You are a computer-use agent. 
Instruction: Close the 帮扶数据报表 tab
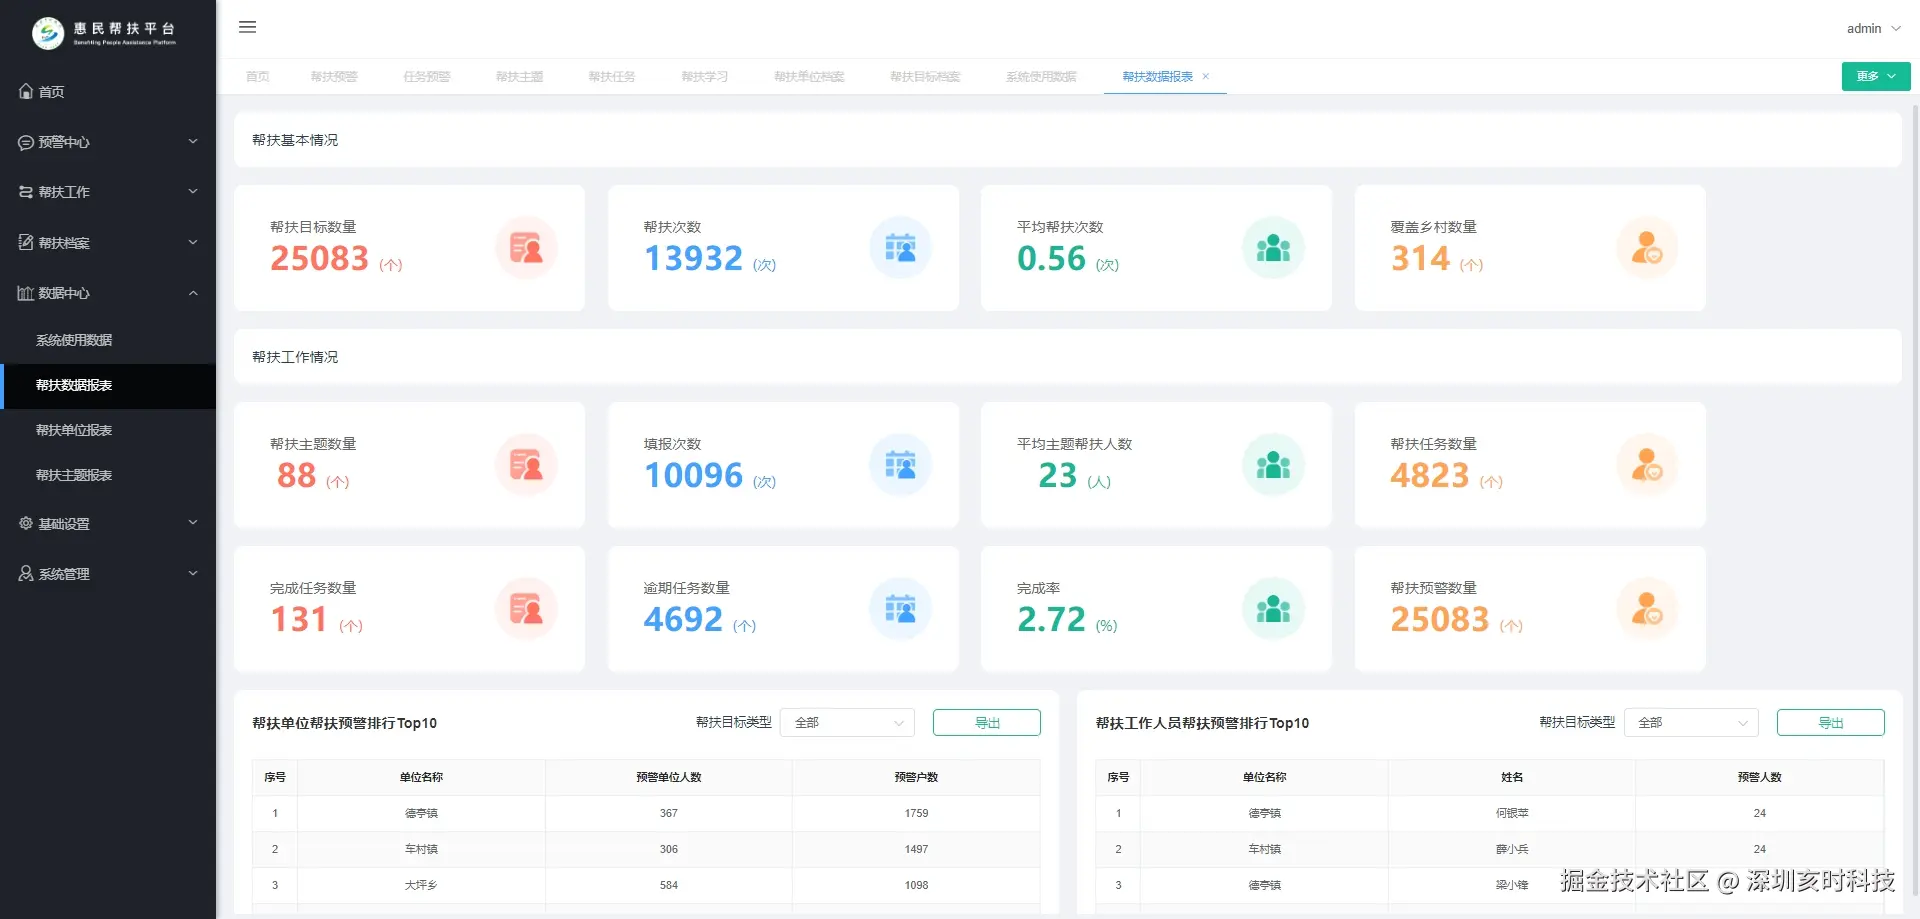[x=1206, y=76]
